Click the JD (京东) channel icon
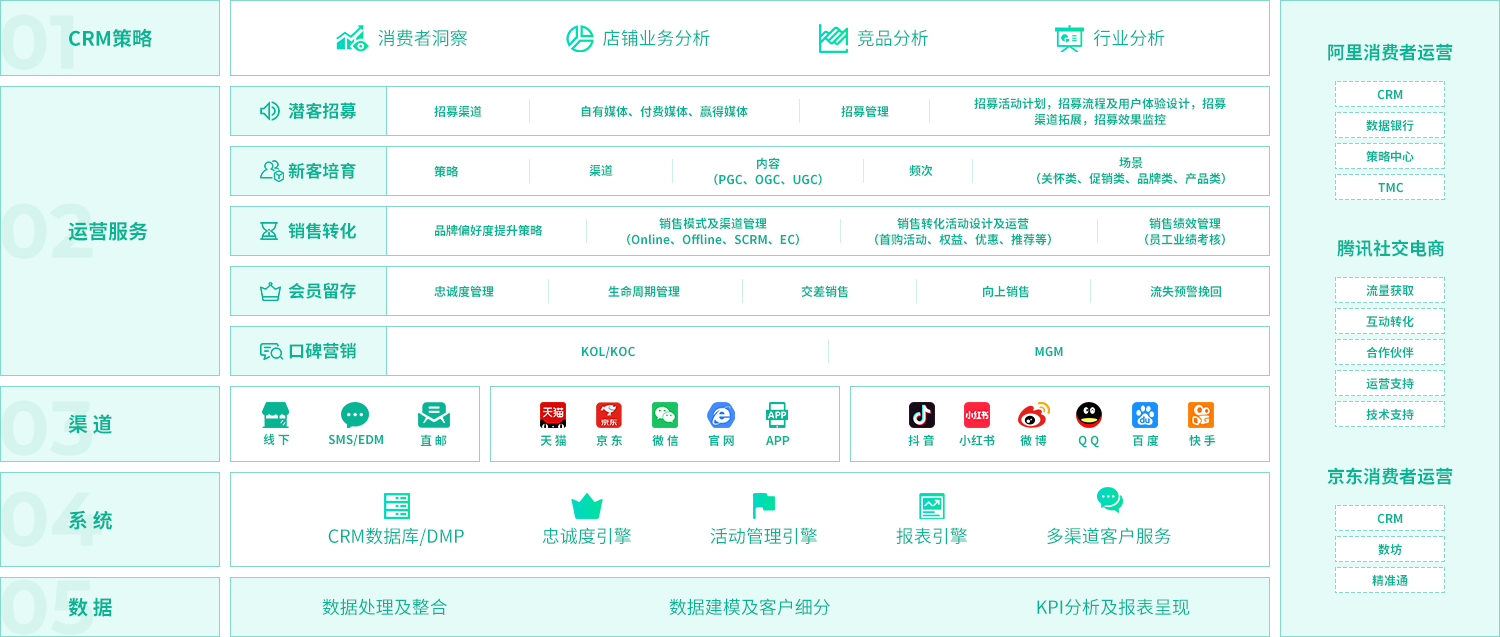Screen dimensions: 1500x637 pos(609,415)
